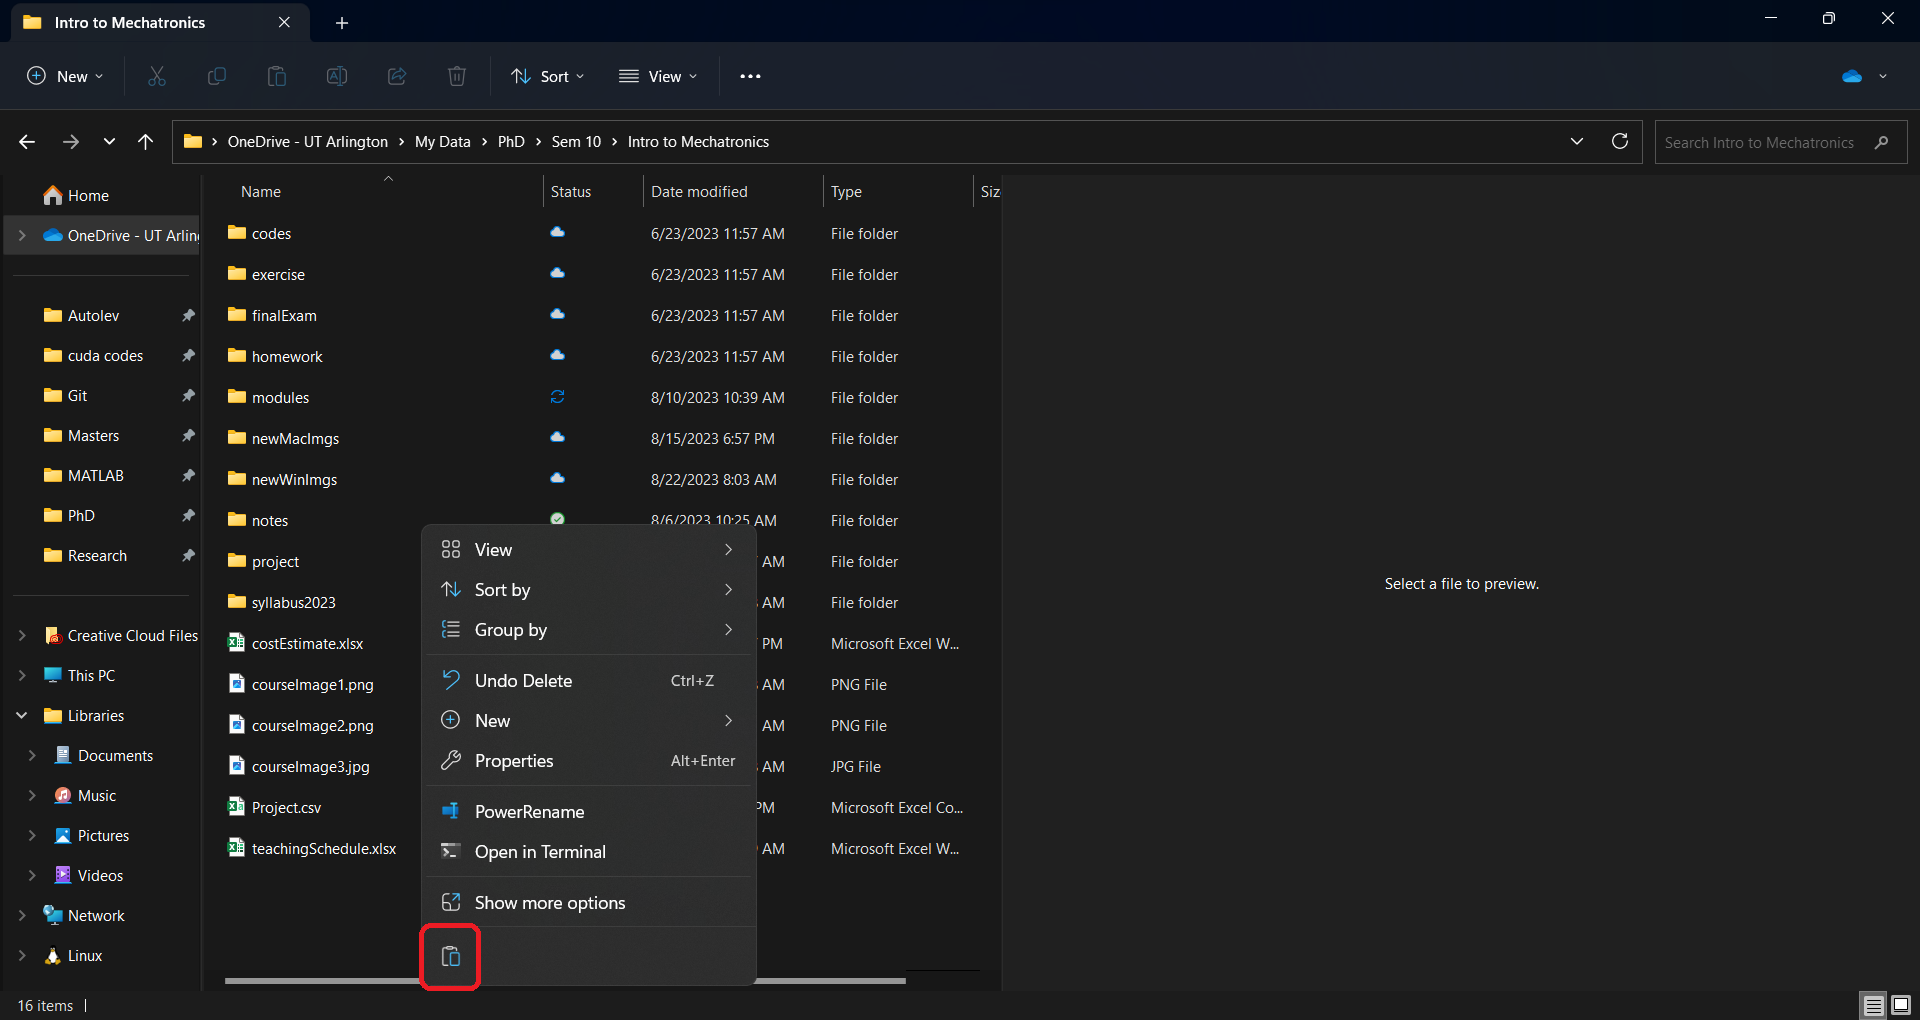Click the Cut icon in toolbar
The height and width of the screenshot is (1020, 1920).
(x=157, y=76)
